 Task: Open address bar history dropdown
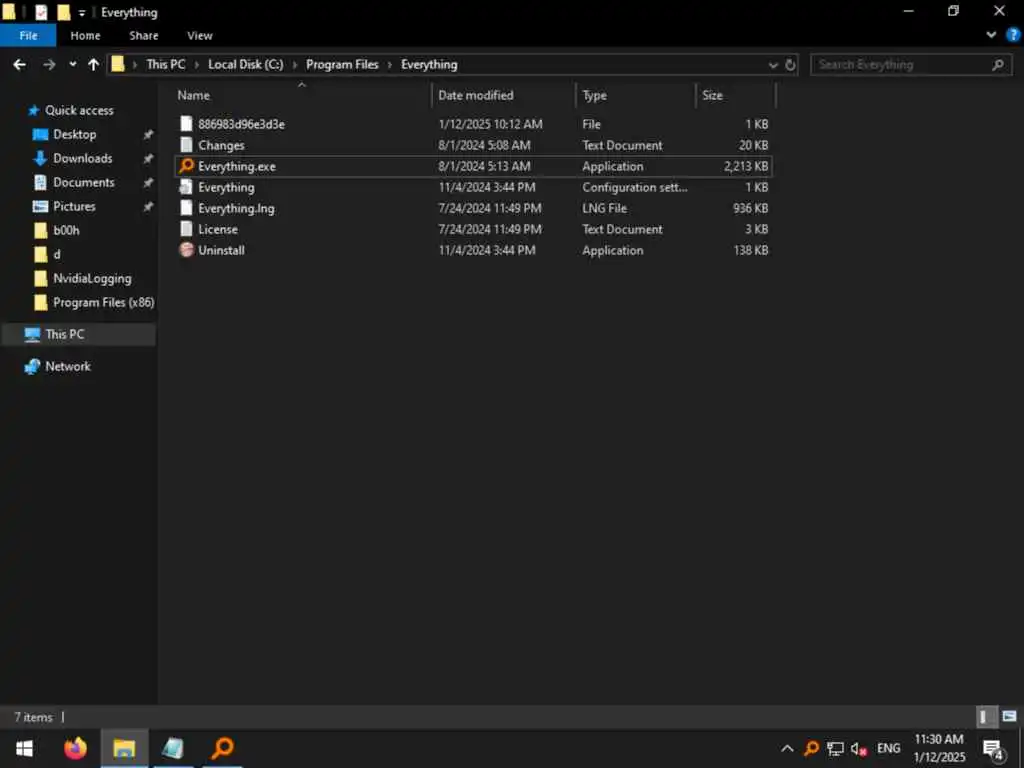coord(773,65)
